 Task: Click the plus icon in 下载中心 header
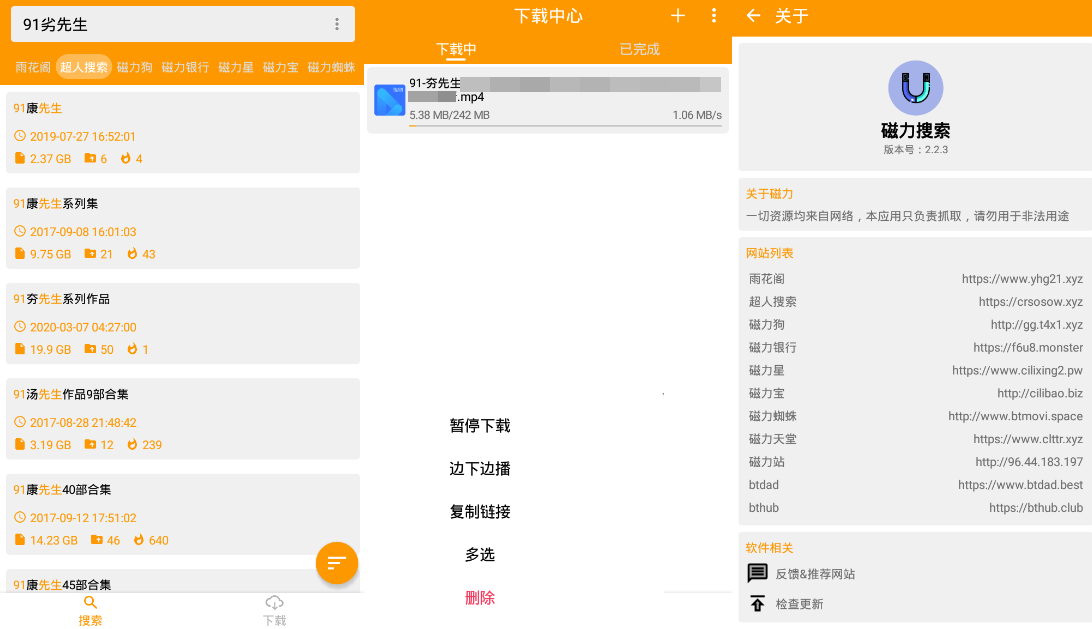coord(678,15)
